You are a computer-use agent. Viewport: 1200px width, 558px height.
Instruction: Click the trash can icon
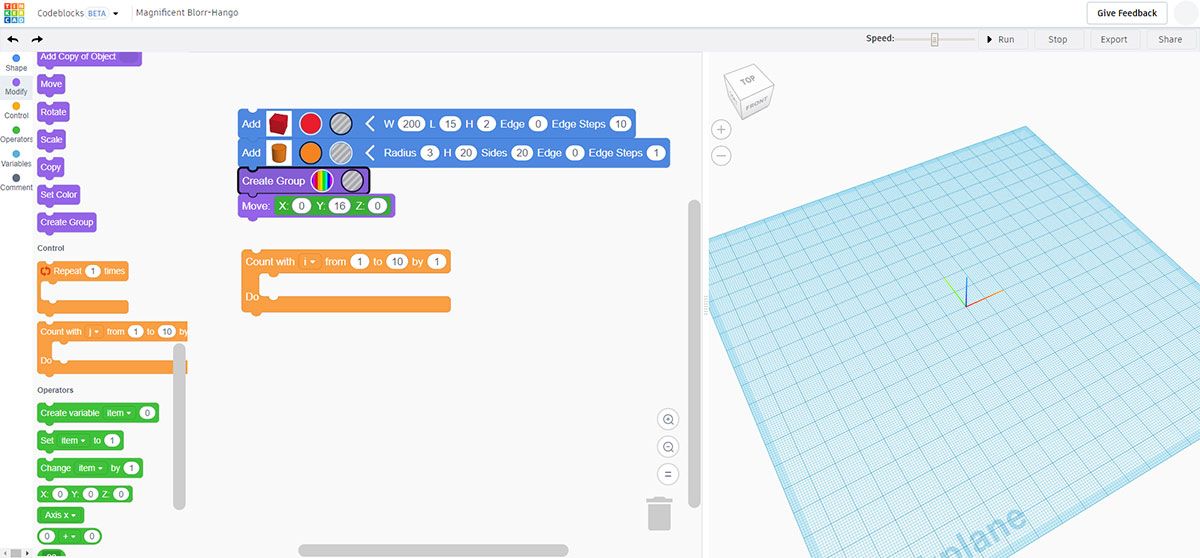[659, 513]
